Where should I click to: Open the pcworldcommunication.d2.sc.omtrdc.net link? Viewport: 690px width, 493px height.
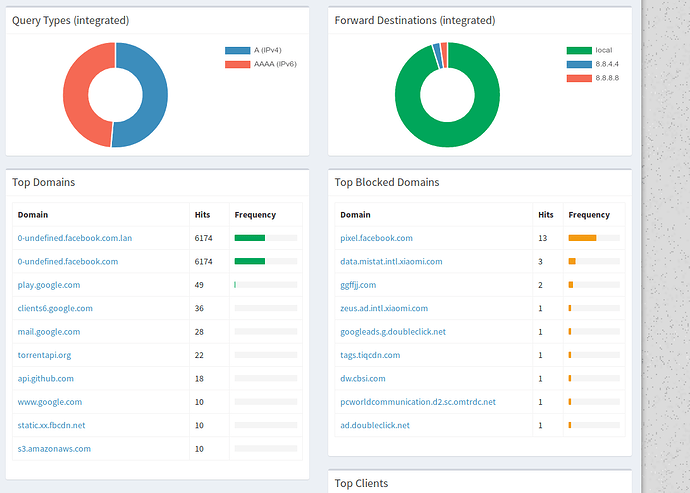pyautogui.click(x=418, y=402)
